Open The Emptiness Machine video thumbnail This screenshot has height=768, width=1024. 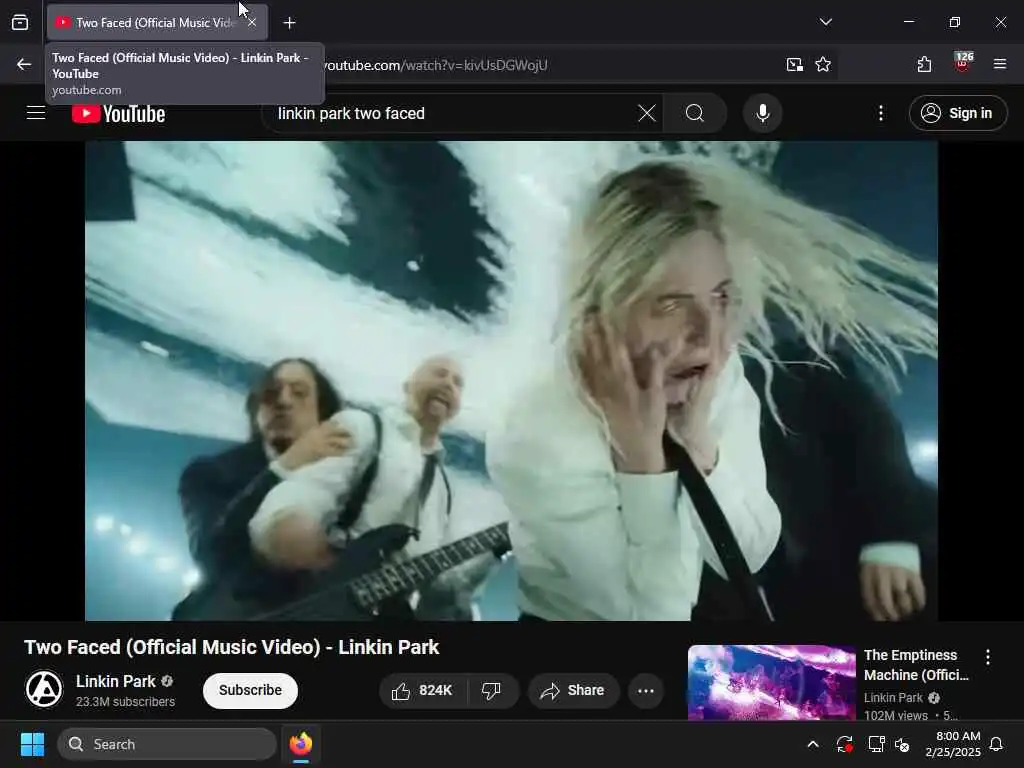point(772,682)
